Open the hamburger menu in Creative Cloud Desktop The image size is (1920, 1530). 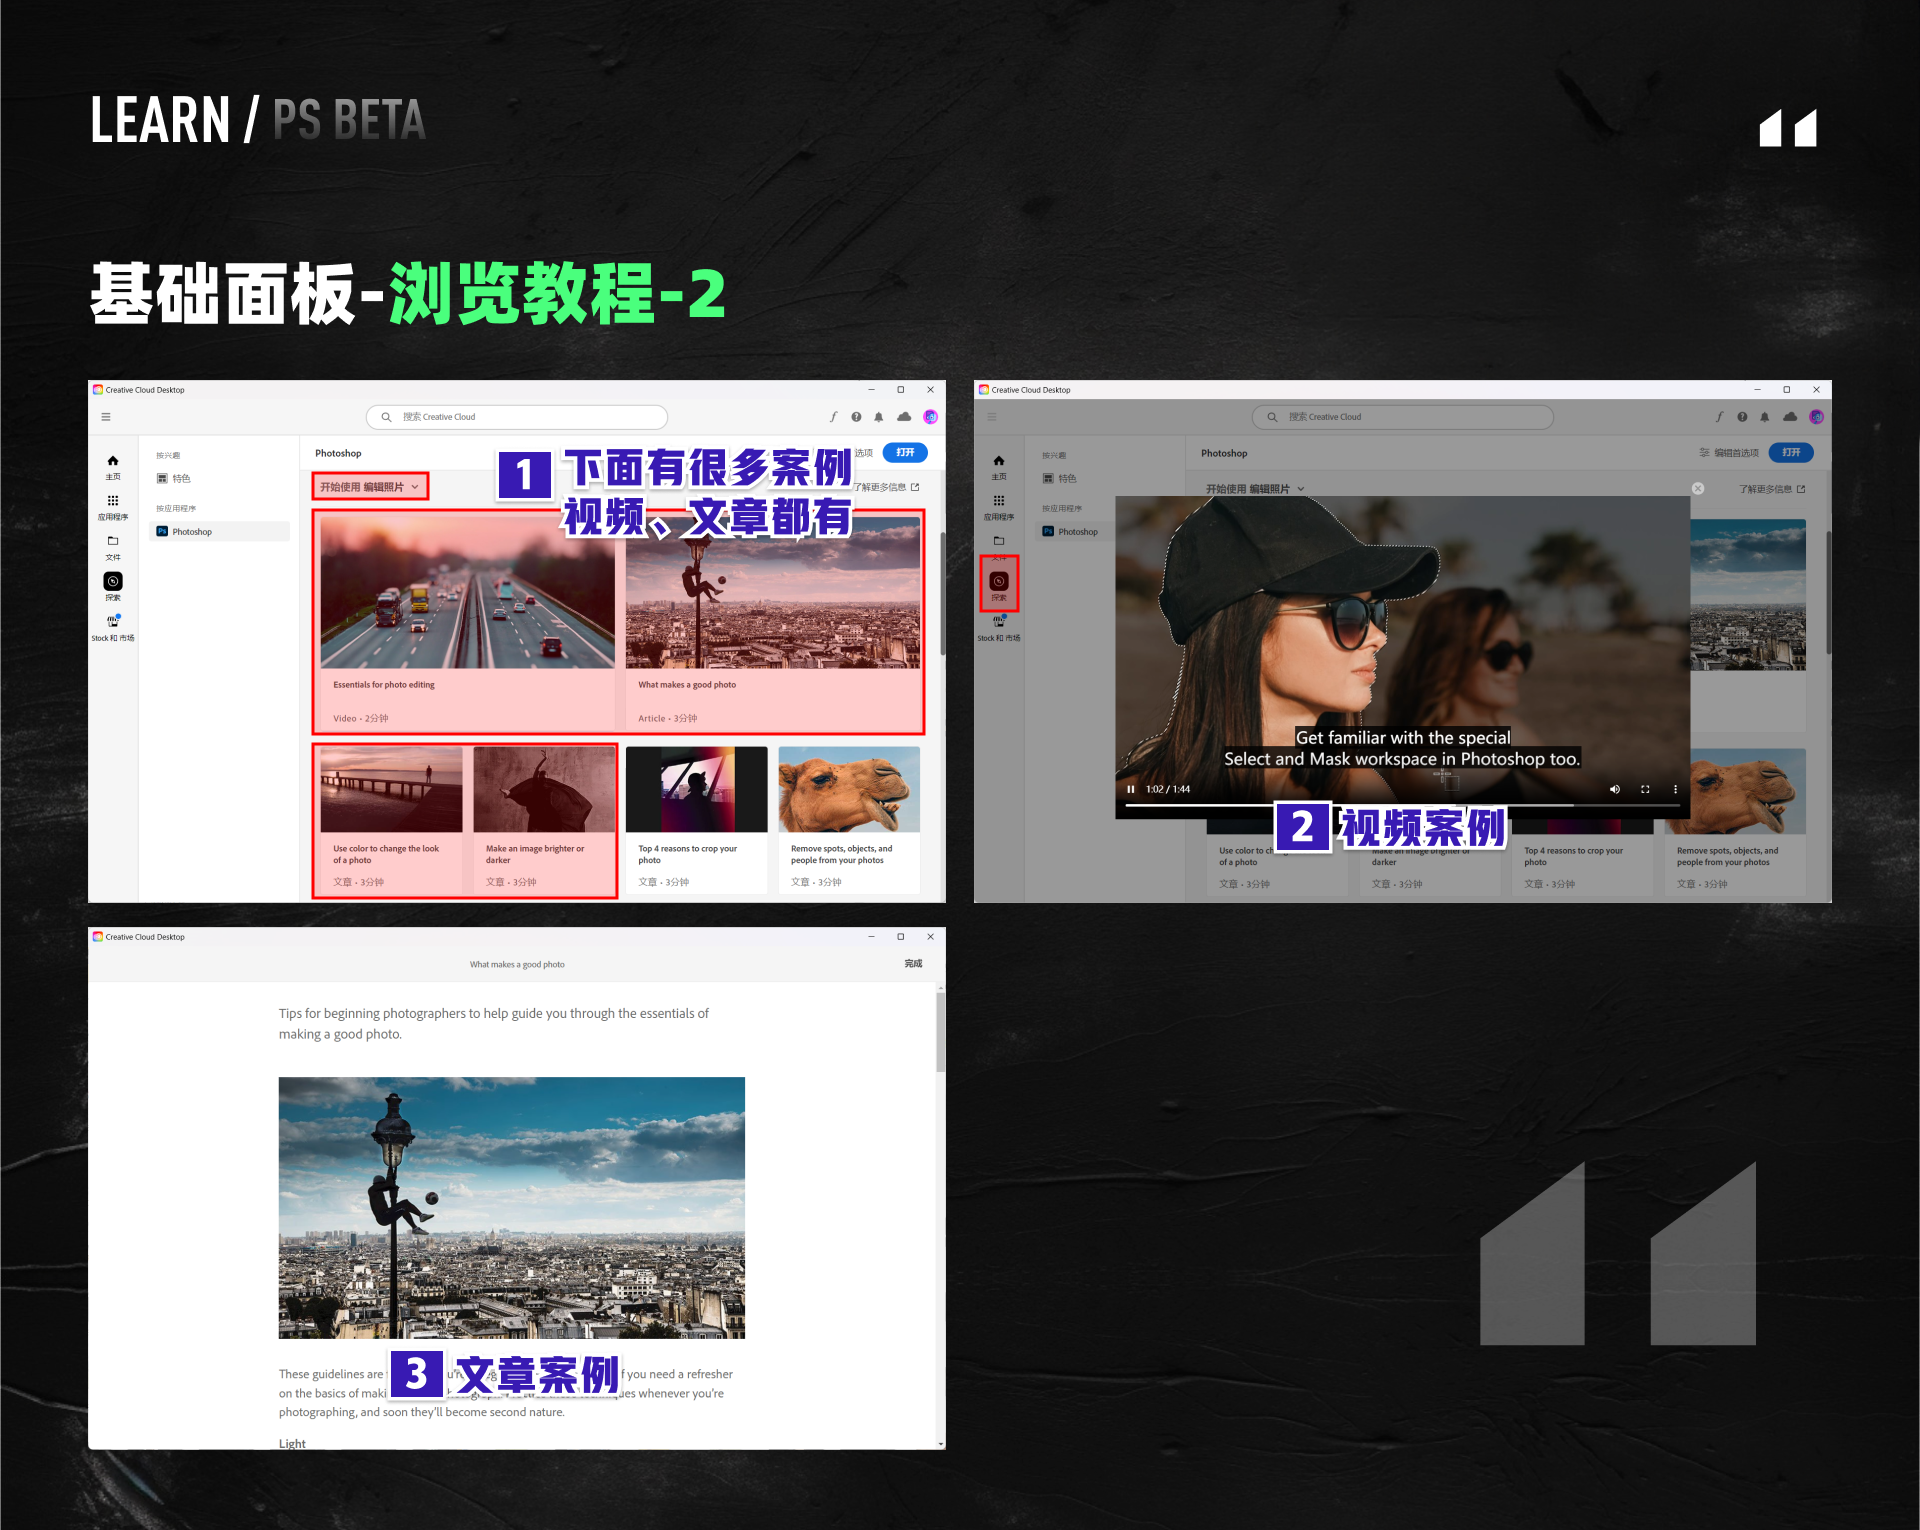[106, 417]
